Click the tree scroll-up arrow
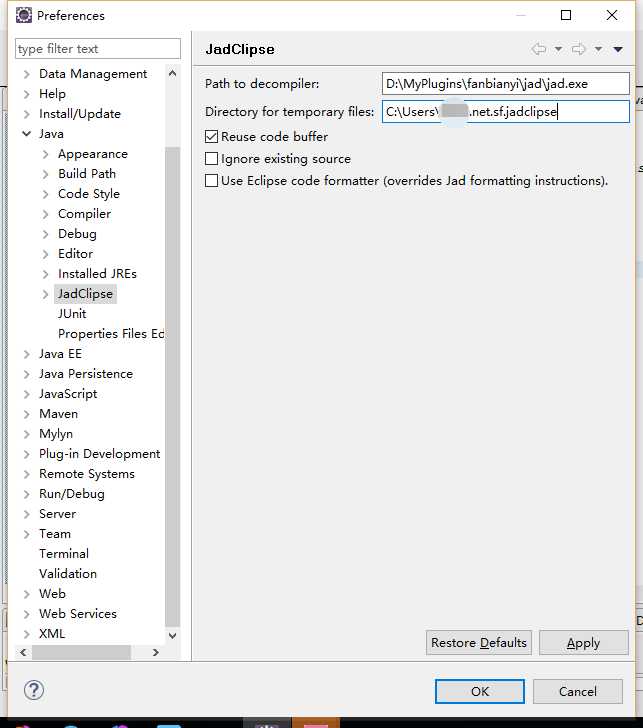643x728 pixels. coord(172,73)
